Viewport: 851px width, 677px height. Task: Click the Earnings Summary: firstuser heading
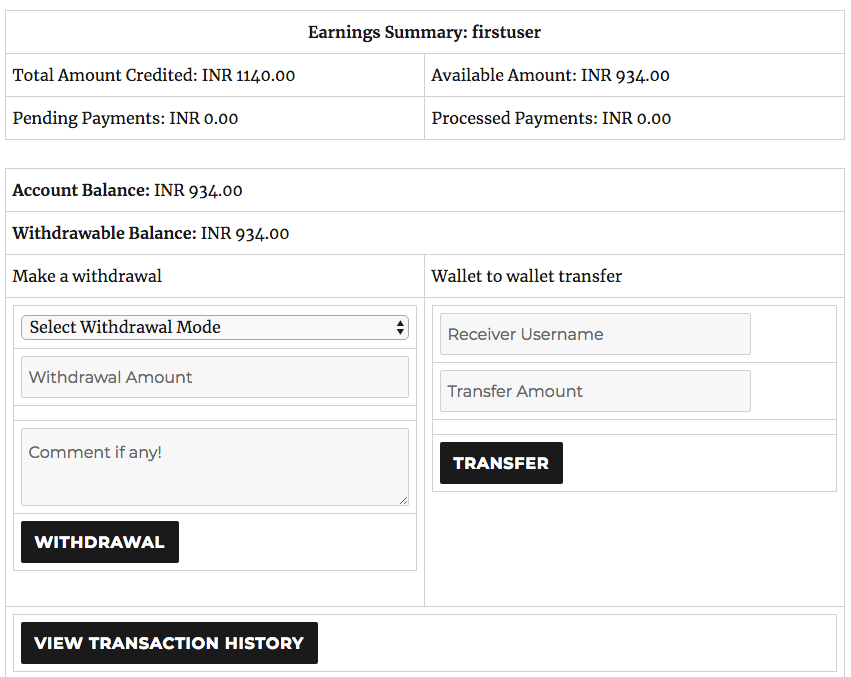(424, 32)
